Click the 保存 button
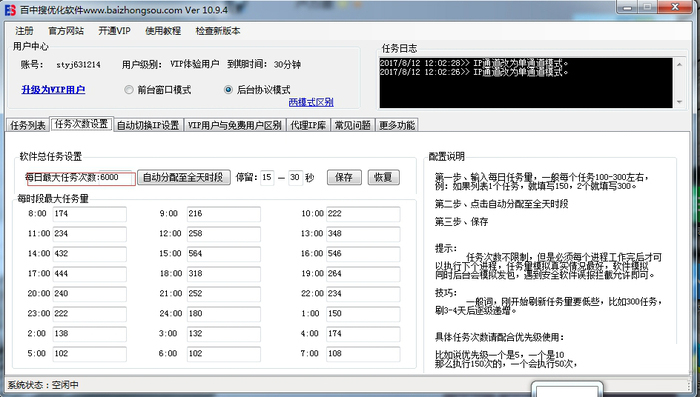The image size is (700, 397). pyautogui.click(x=343, y=177)
